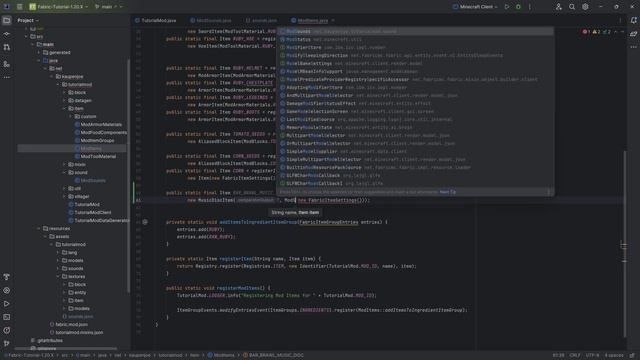The height and width of the screenshot is (360, 640).
Task: Close the ModItems.java tab
Action: click(333, 20)
